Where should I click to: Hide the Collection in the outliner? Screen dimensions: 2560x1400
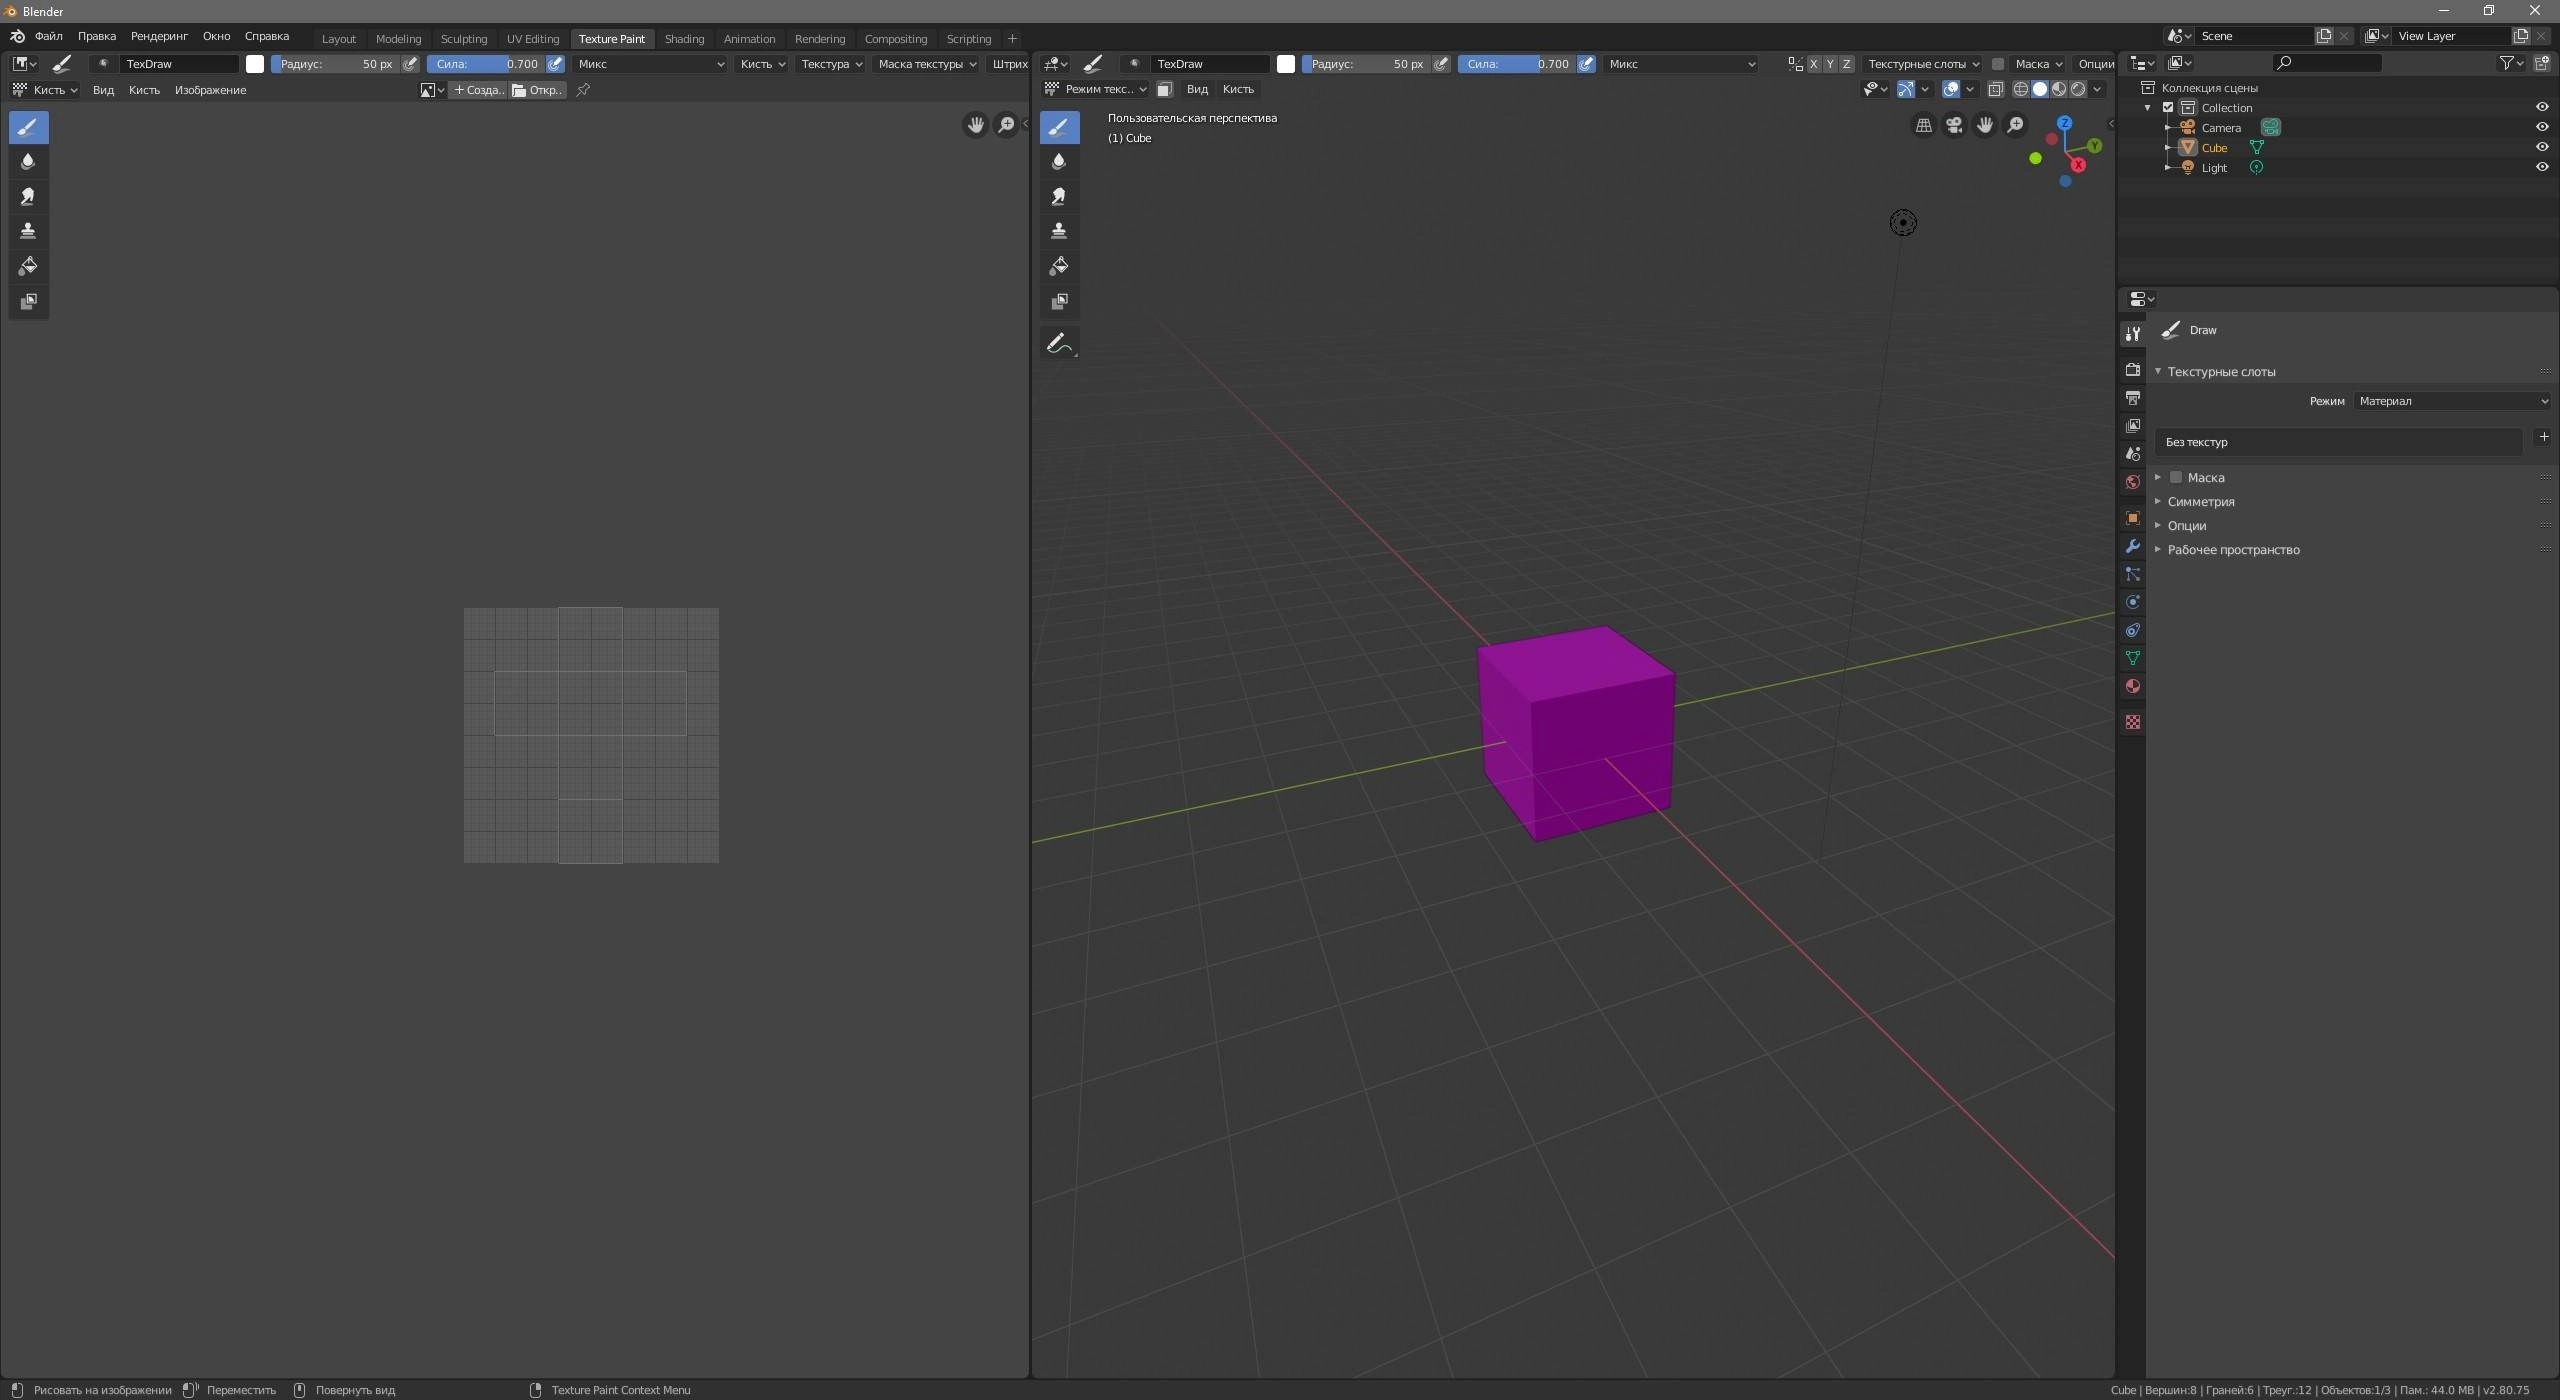pos(2541,107)
